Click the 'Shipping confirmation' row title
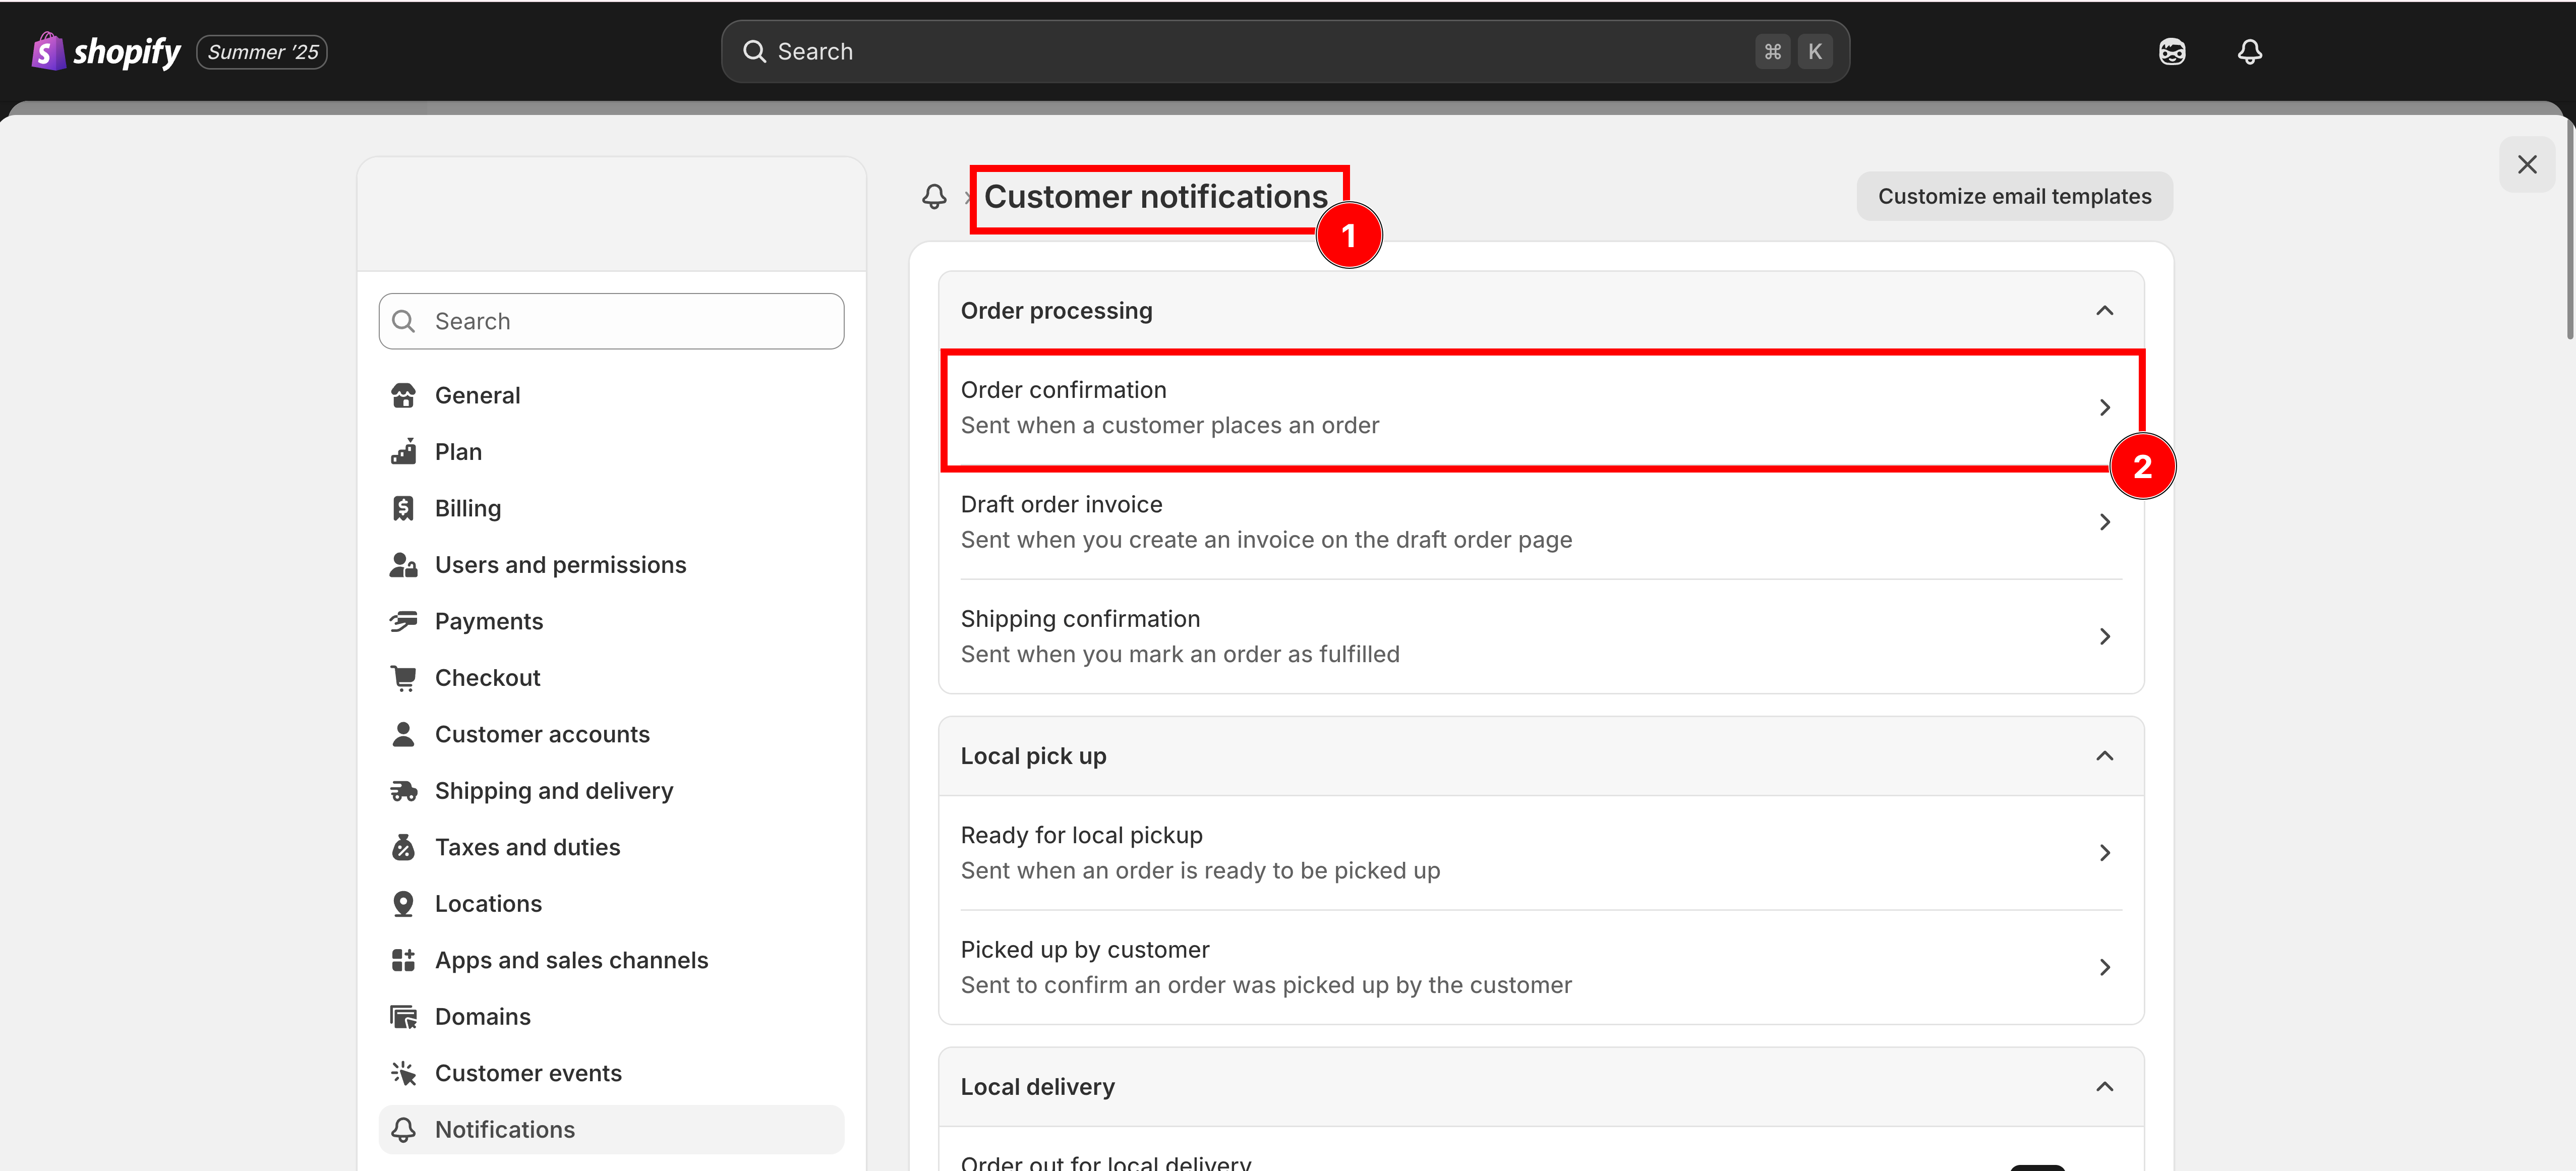The height and width of the screenshot is (1171, 2576). 1080,619
